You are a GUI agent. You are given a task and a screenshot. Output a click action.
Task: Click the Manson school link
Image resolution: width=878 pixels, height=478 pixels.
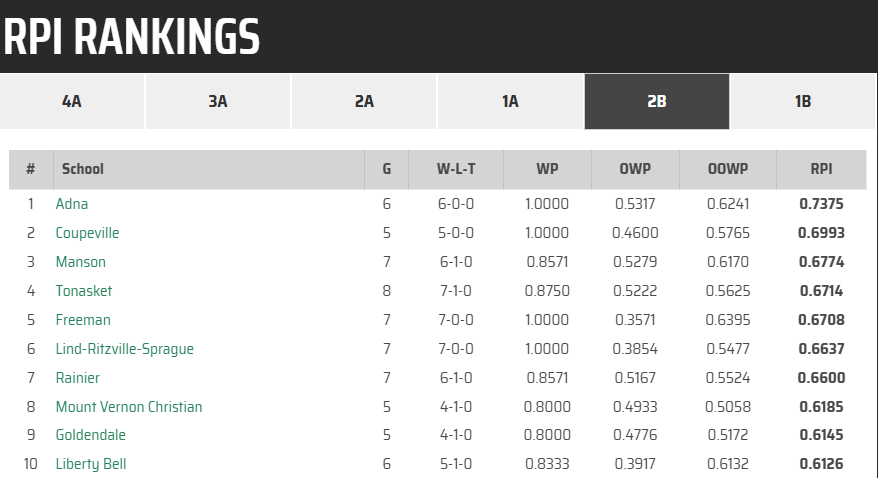coord(80,262)
